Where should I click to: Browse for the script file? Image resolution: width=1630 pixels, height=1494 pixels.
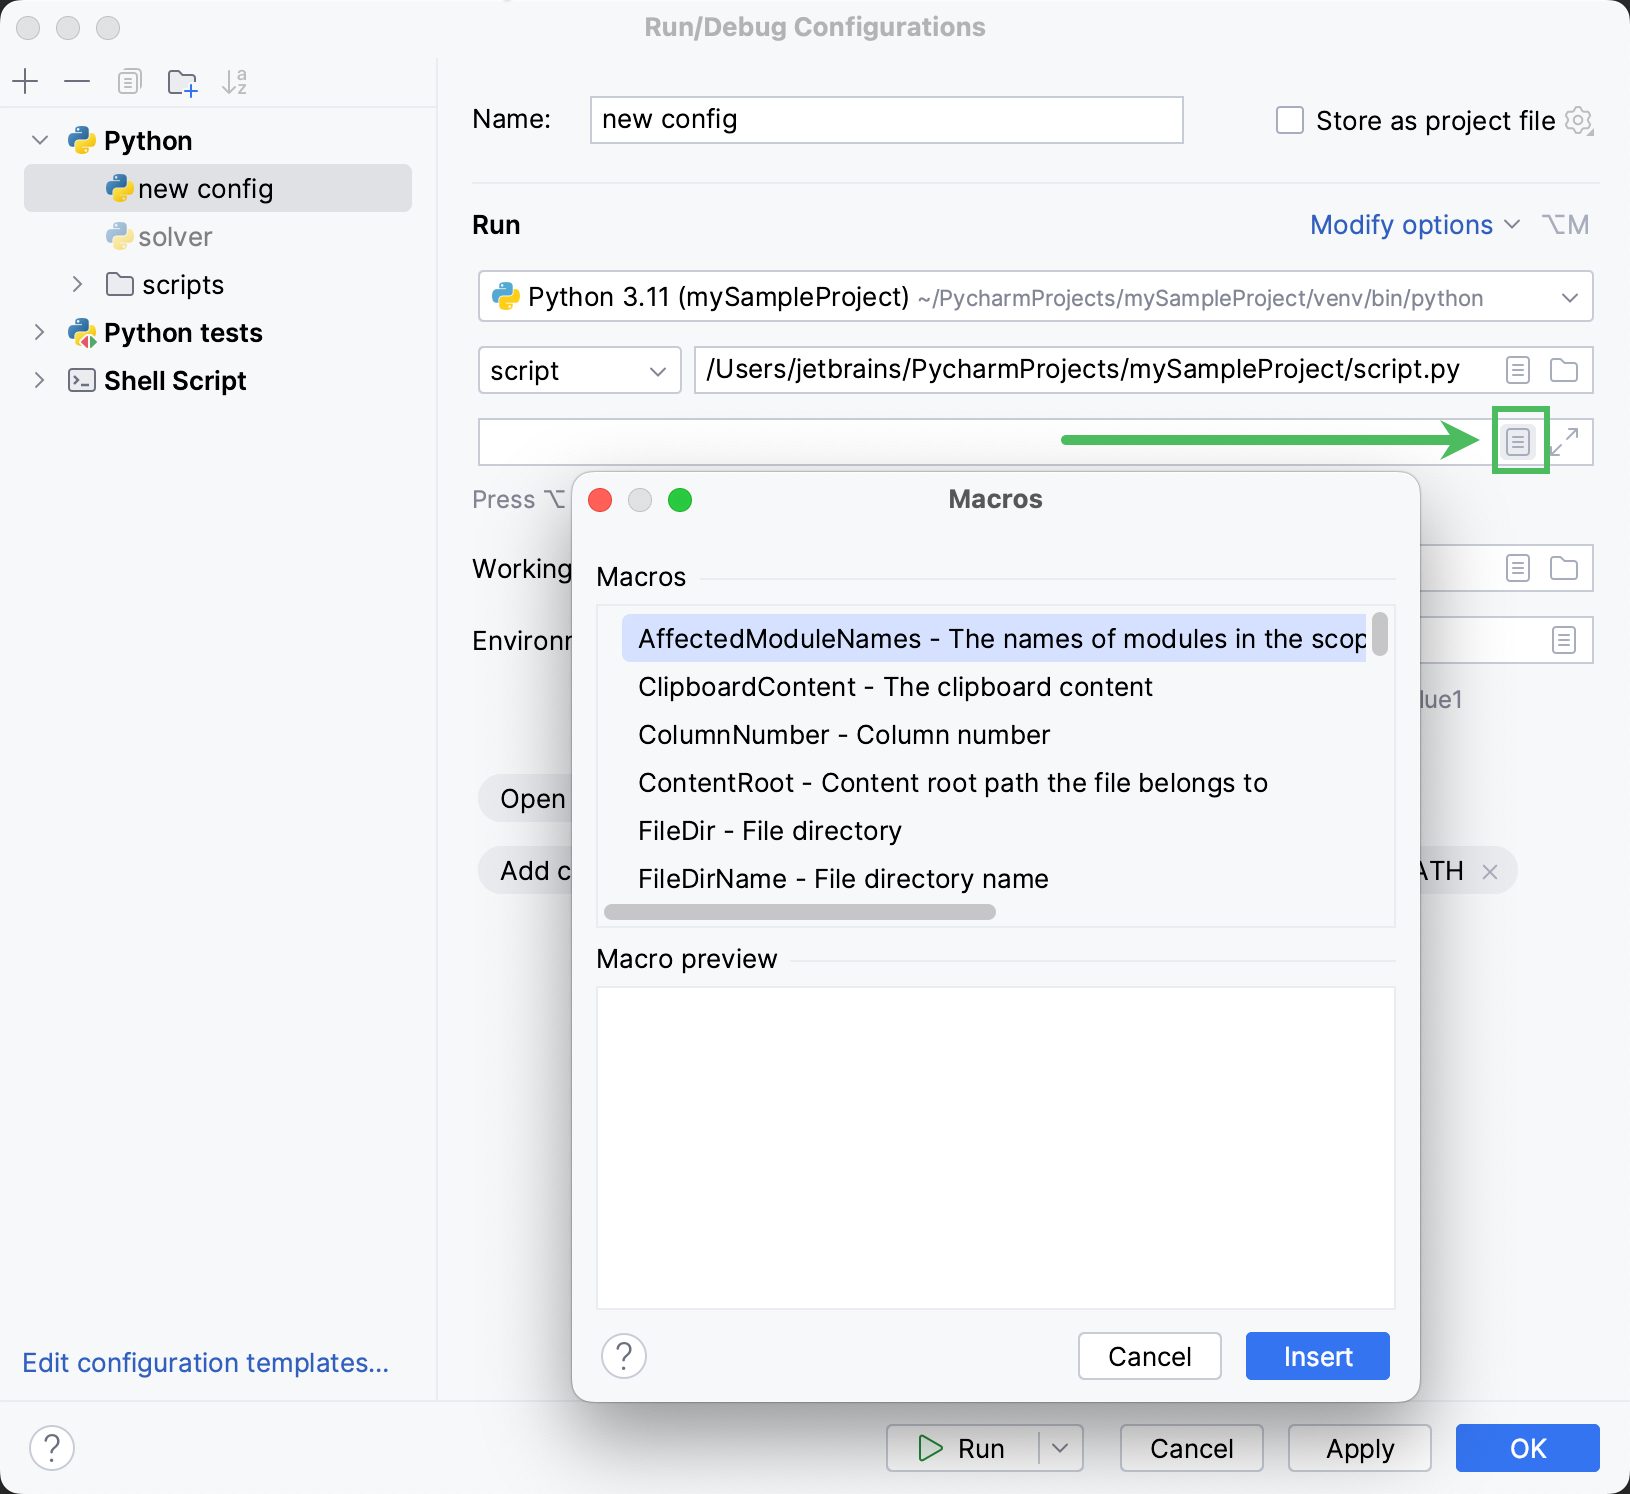click(1563, 370)
